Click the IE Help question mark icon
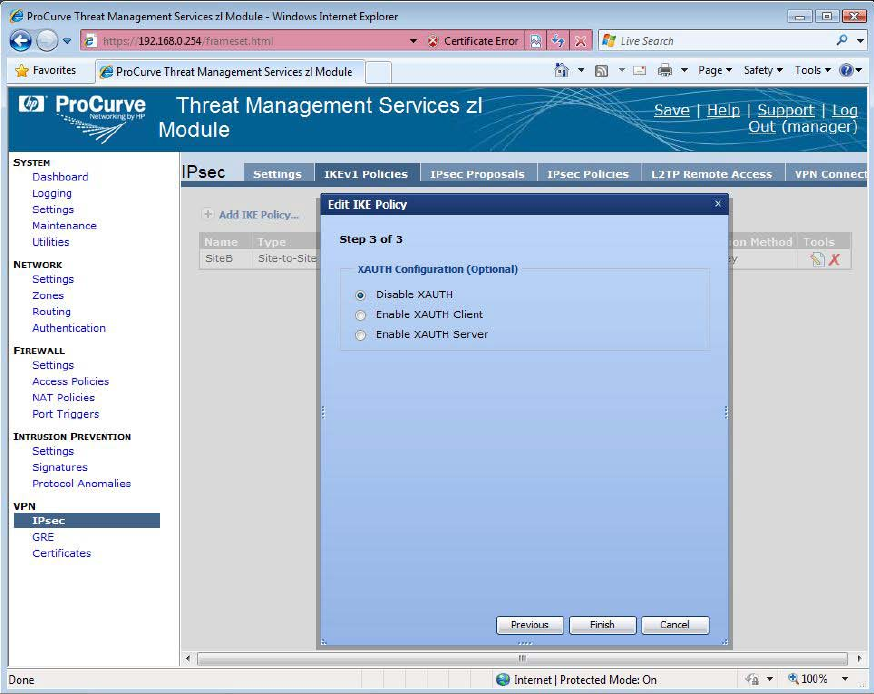The image size is (874, 694). pyautogui.click(x=846, y=70)
